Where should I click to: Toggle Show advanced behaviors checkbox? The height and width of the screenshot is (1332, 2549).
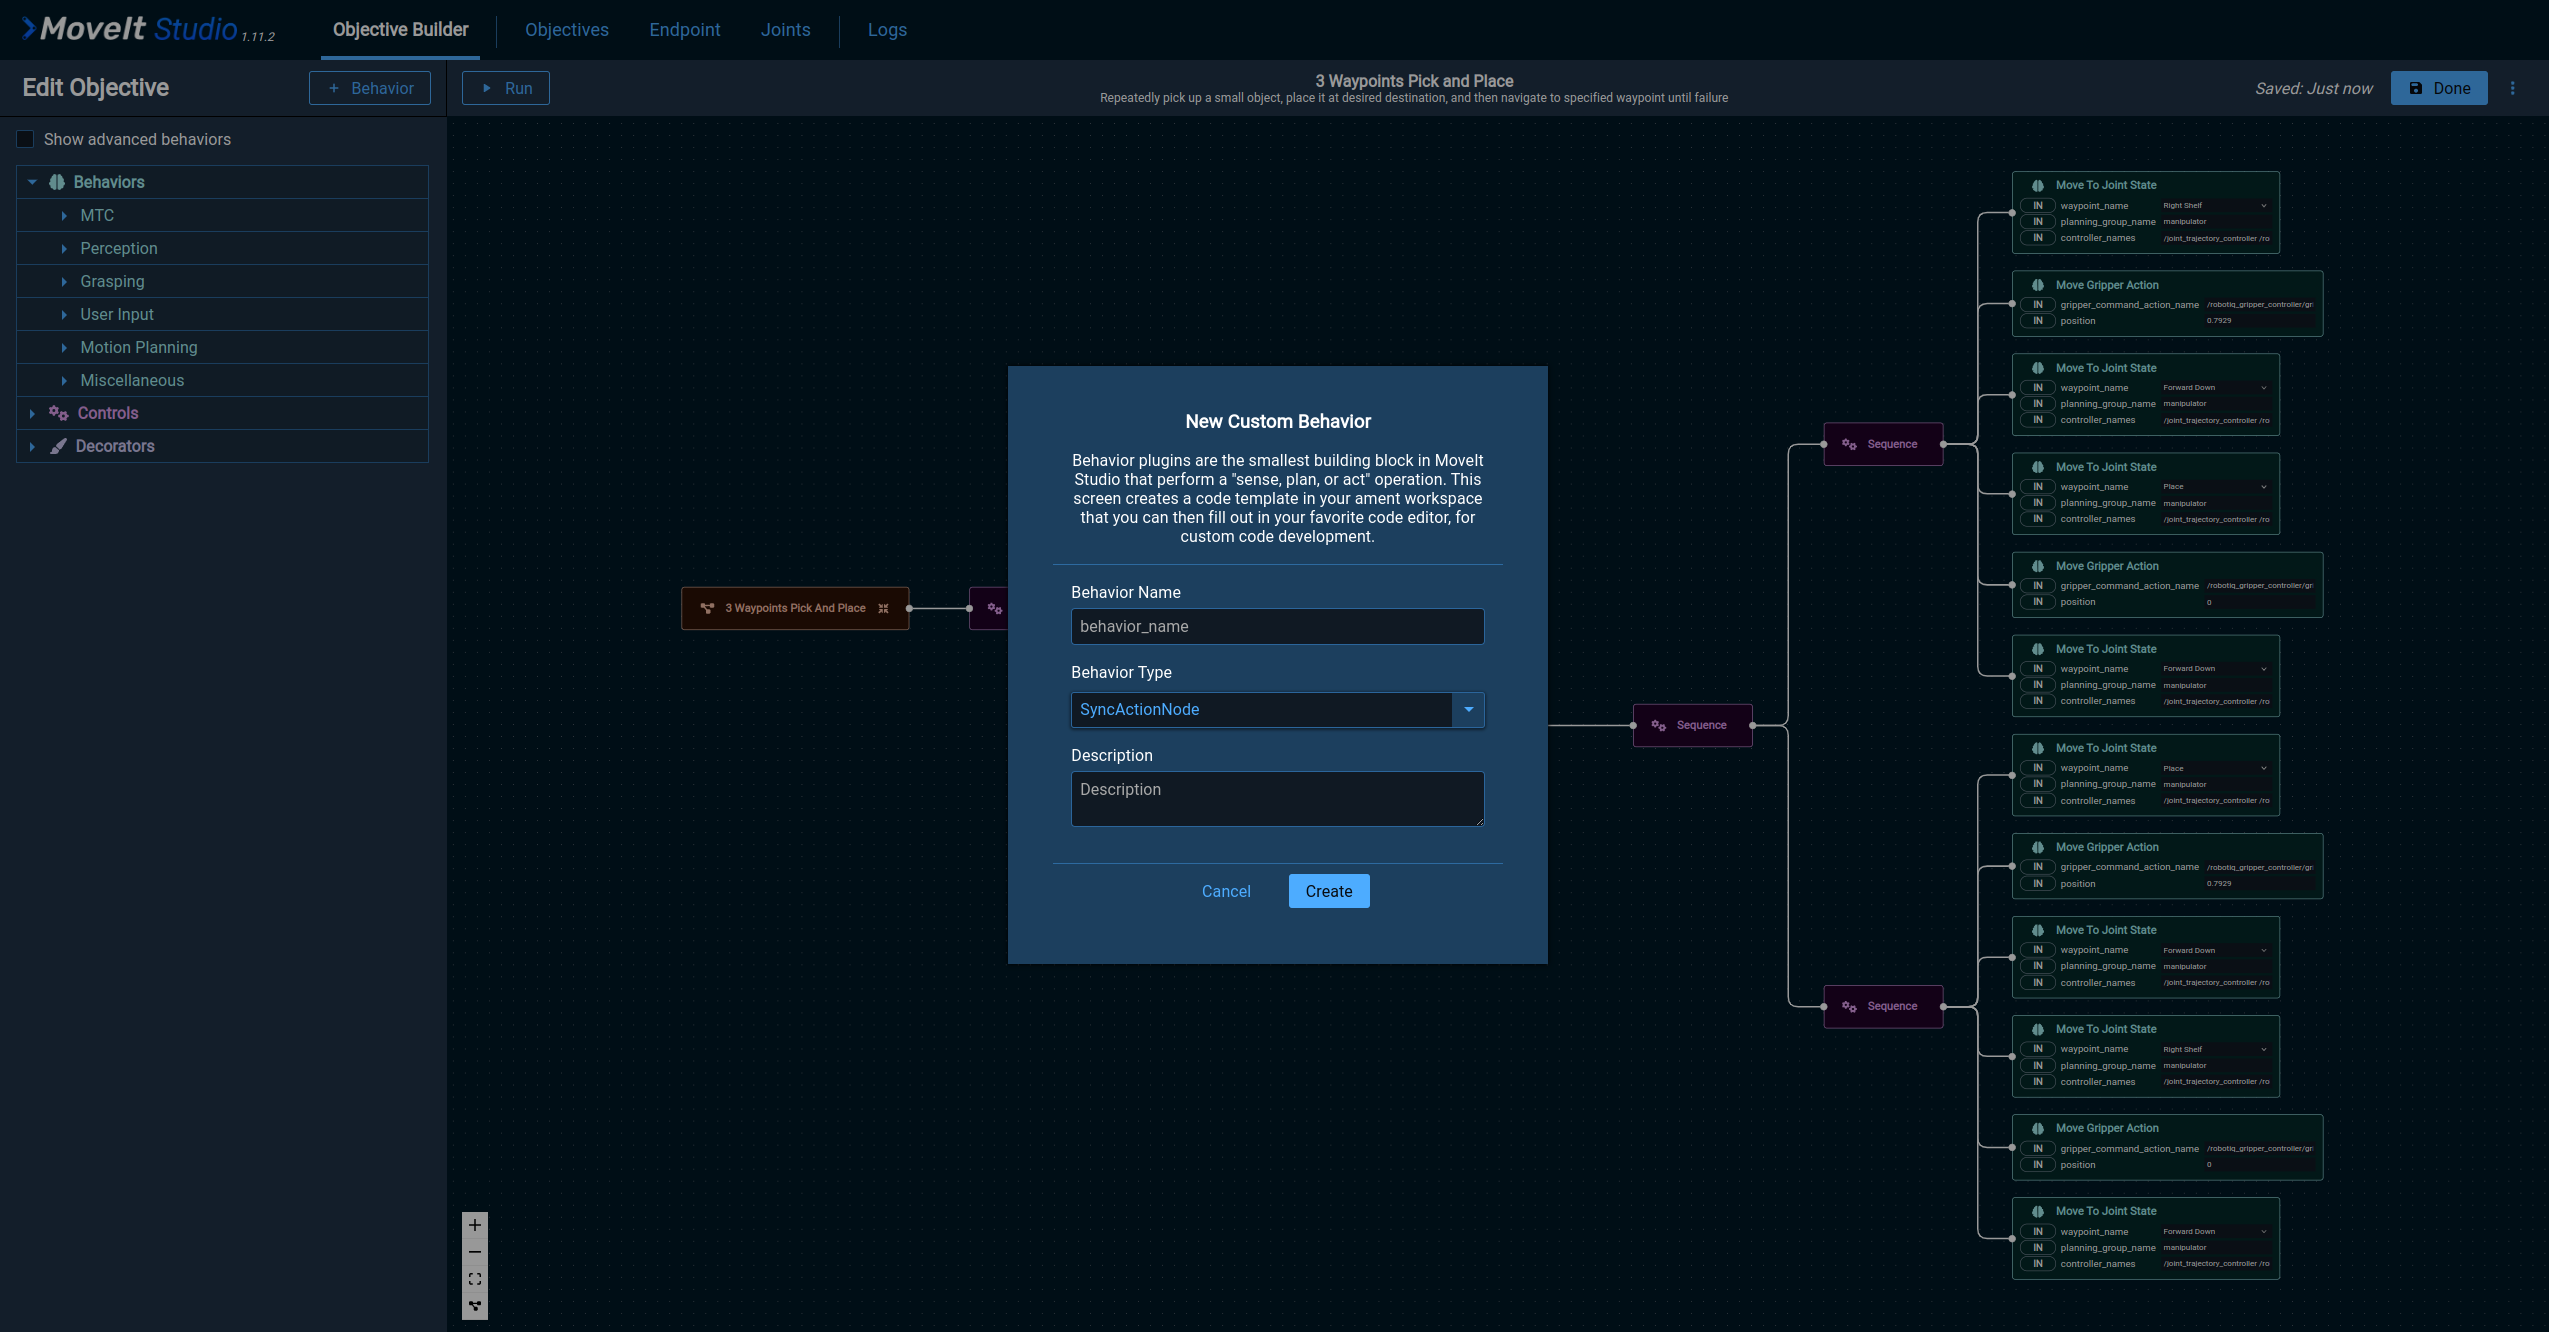(x=24, y=140)
